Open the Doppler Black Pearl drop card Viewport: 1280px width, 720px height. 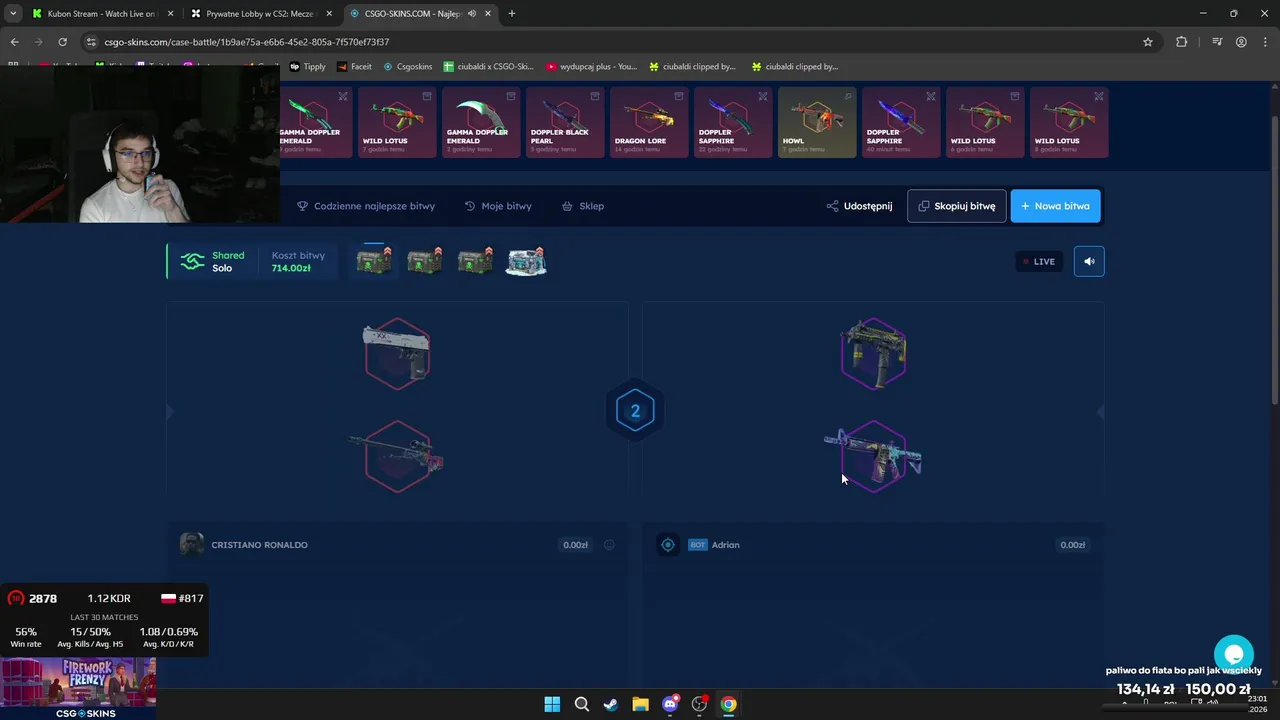coord(565,122)
